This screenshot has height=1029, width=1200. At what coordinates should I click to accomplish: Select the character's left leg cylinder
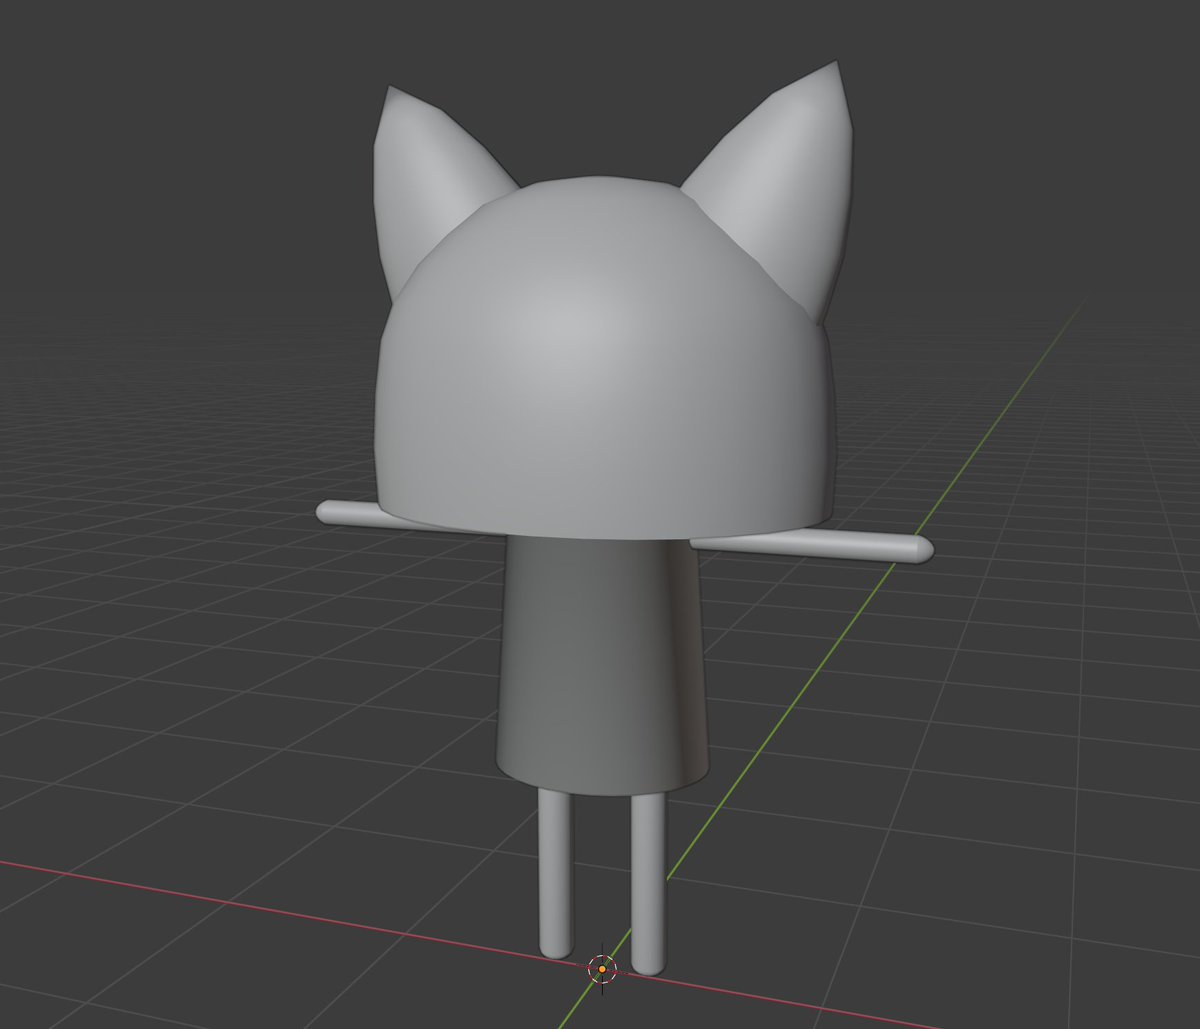click(556, 872)
